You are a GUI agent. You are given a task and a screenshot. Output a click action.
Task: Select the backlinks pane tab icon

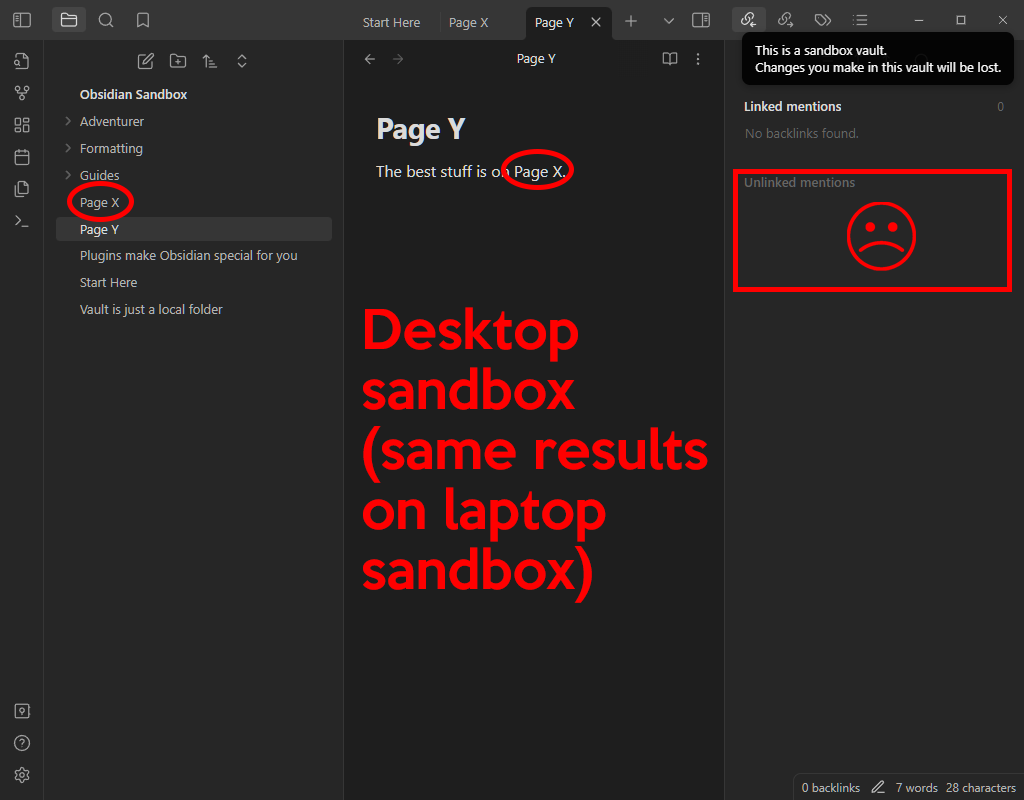(748, 20)
